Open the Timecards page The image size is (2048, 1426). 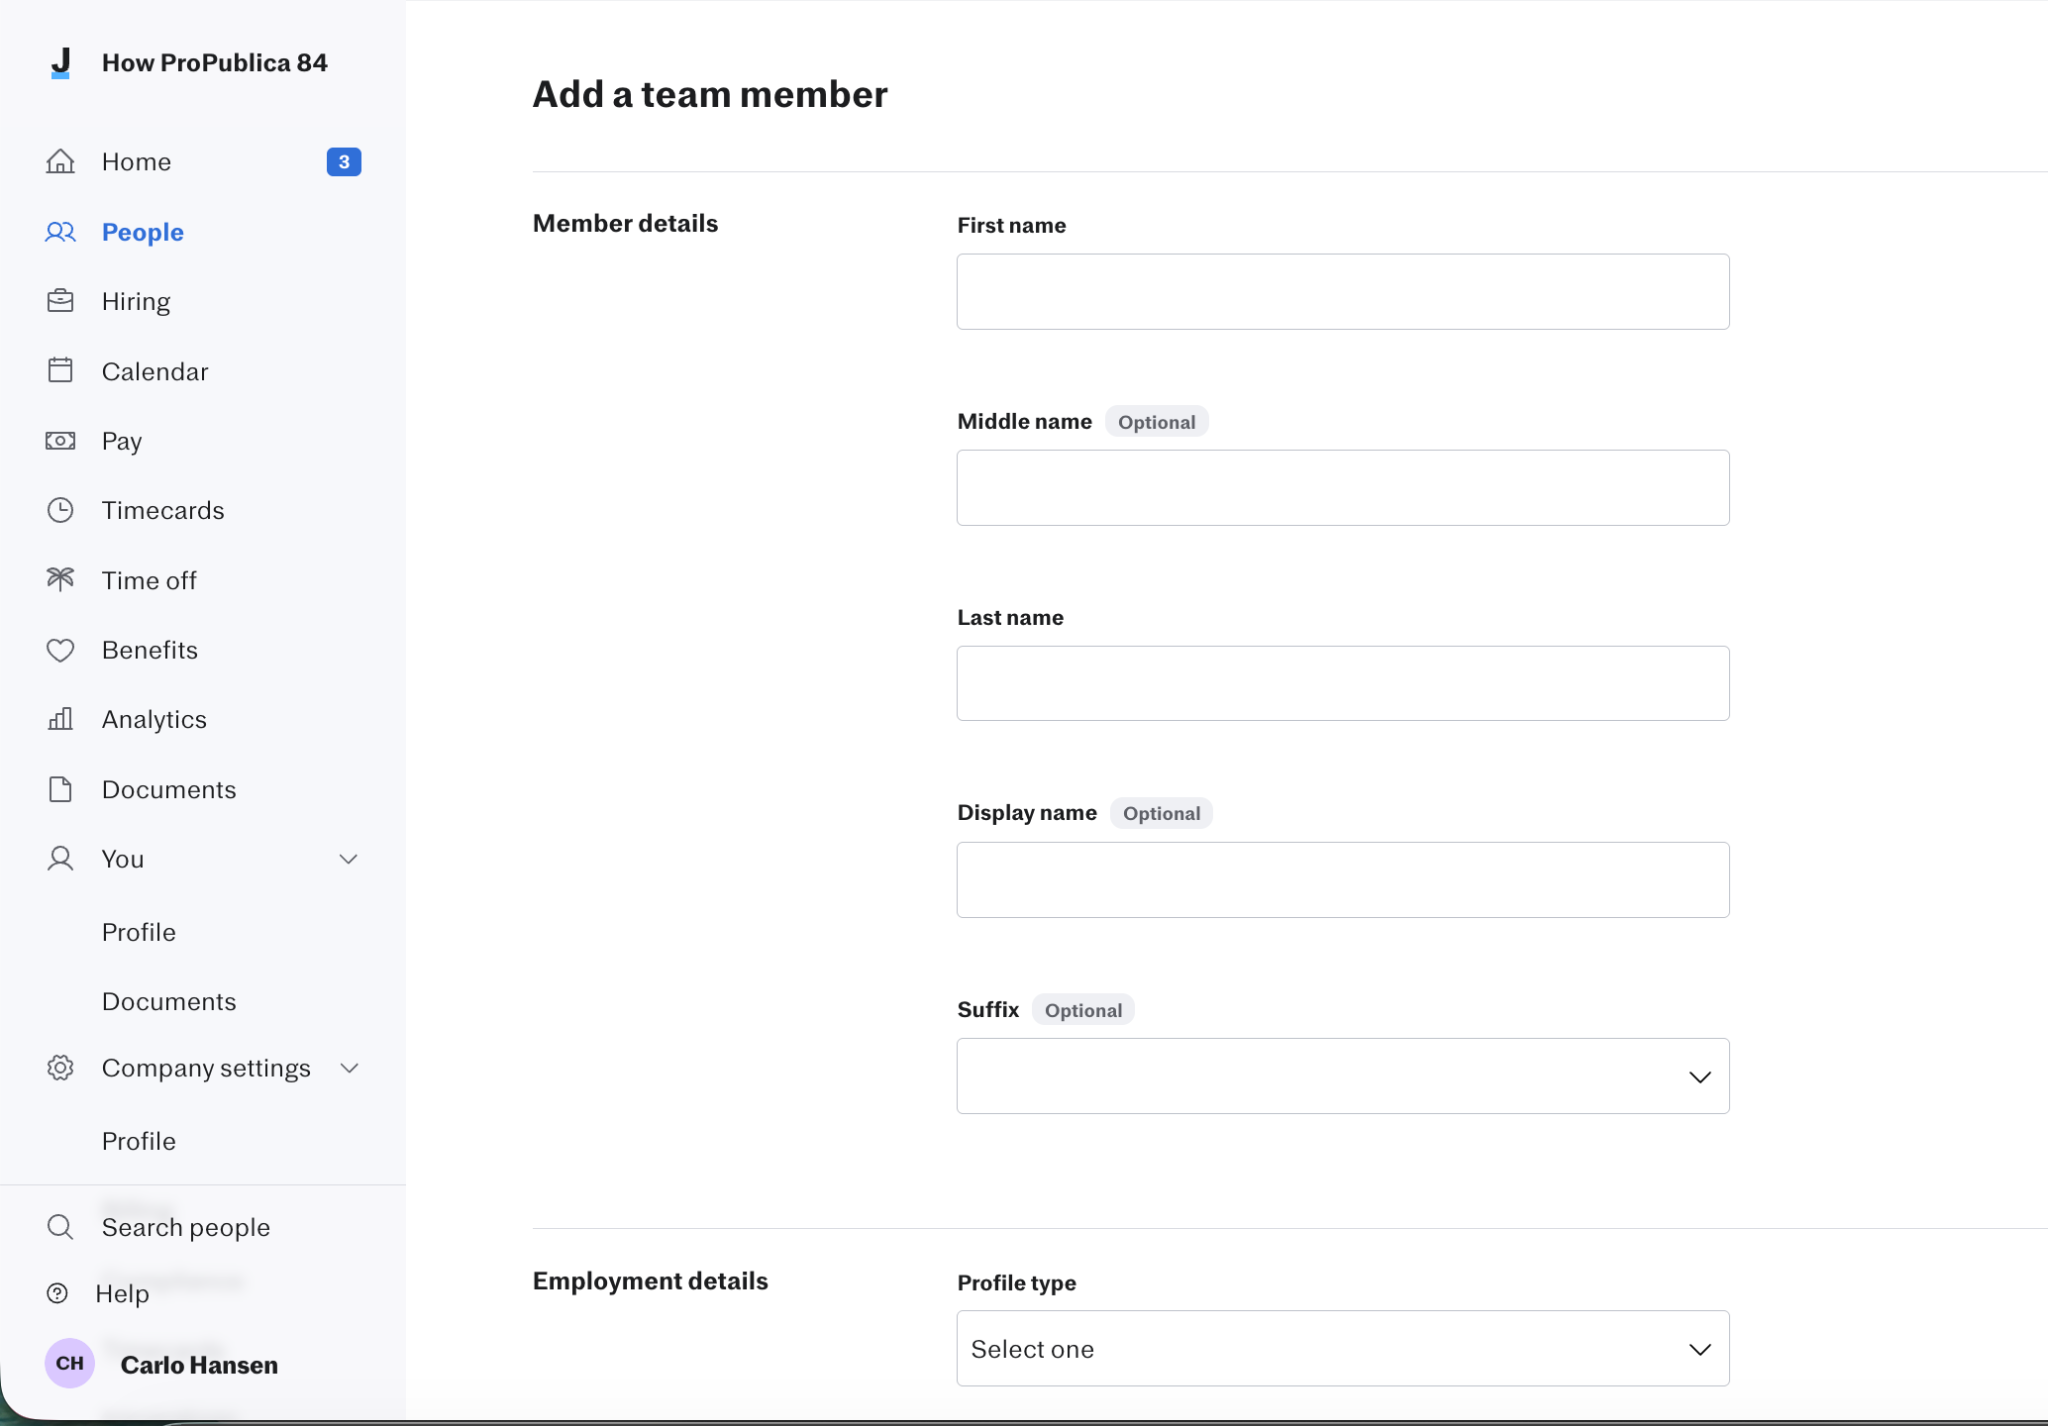[163, 510]
